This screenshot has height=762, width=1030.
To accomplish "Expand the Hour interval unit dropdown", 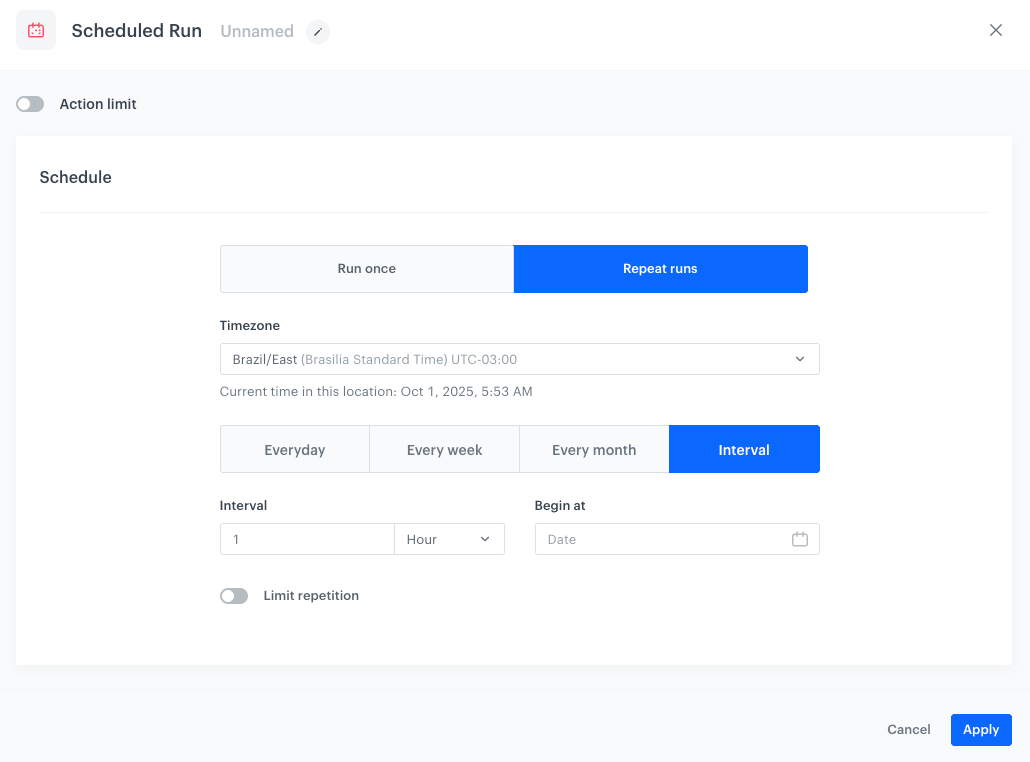I will (449, 539).
